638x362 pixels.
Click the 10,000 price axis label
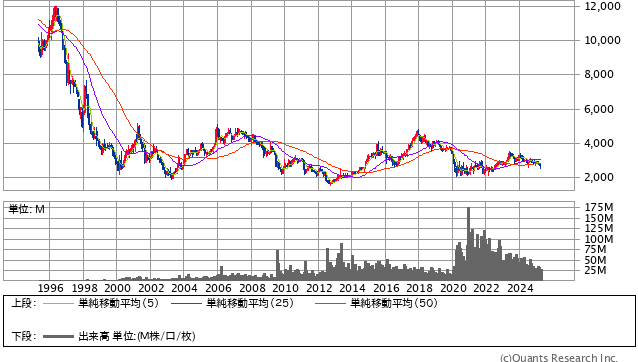603,40
